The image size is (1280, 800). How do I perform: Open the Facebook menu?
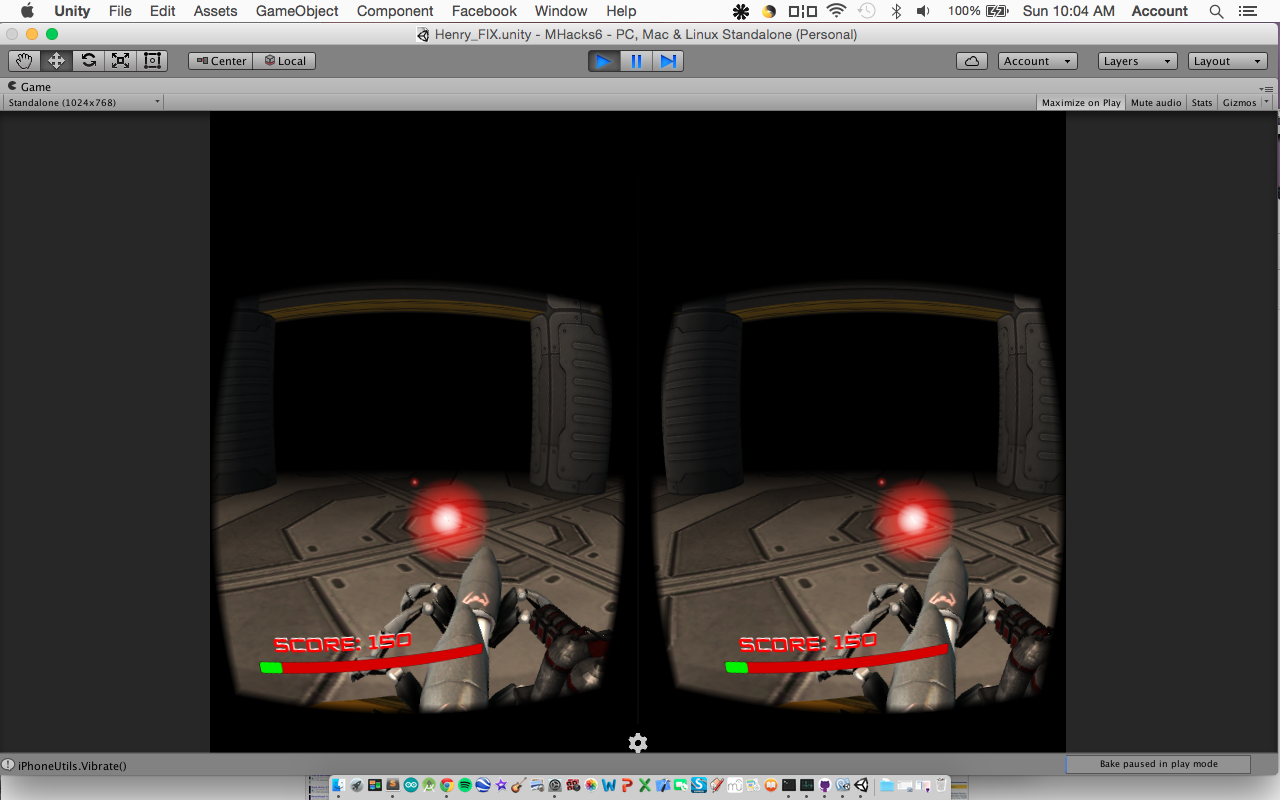484,11
